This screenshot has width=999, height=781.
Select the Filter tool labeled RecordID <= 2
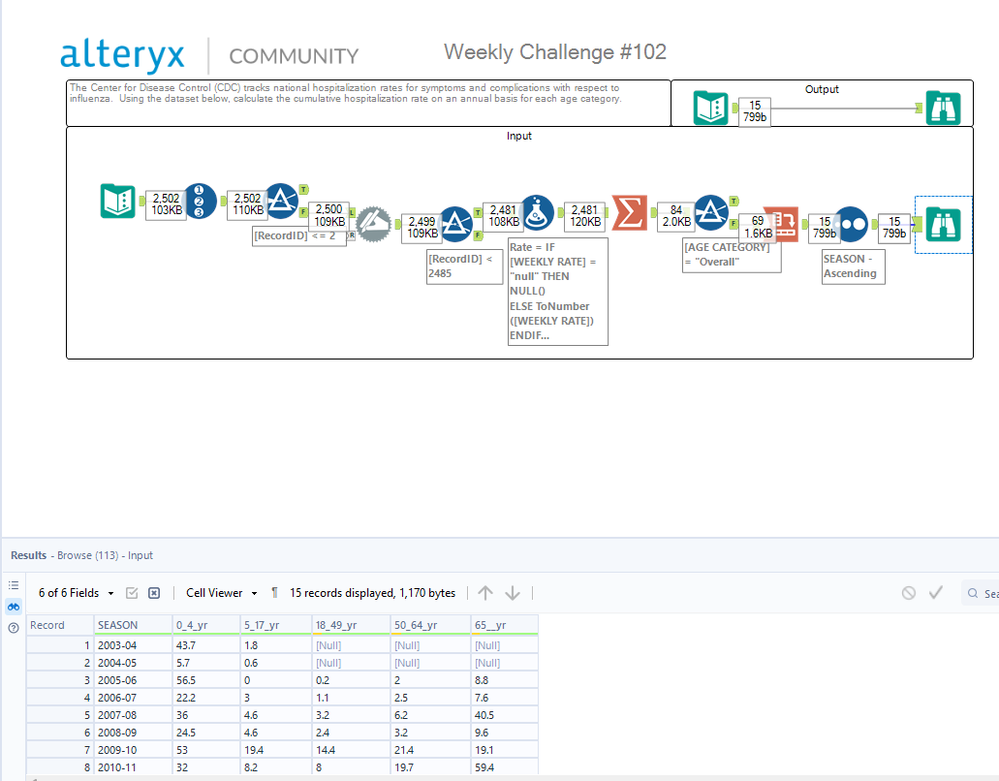tap(282, 201)
